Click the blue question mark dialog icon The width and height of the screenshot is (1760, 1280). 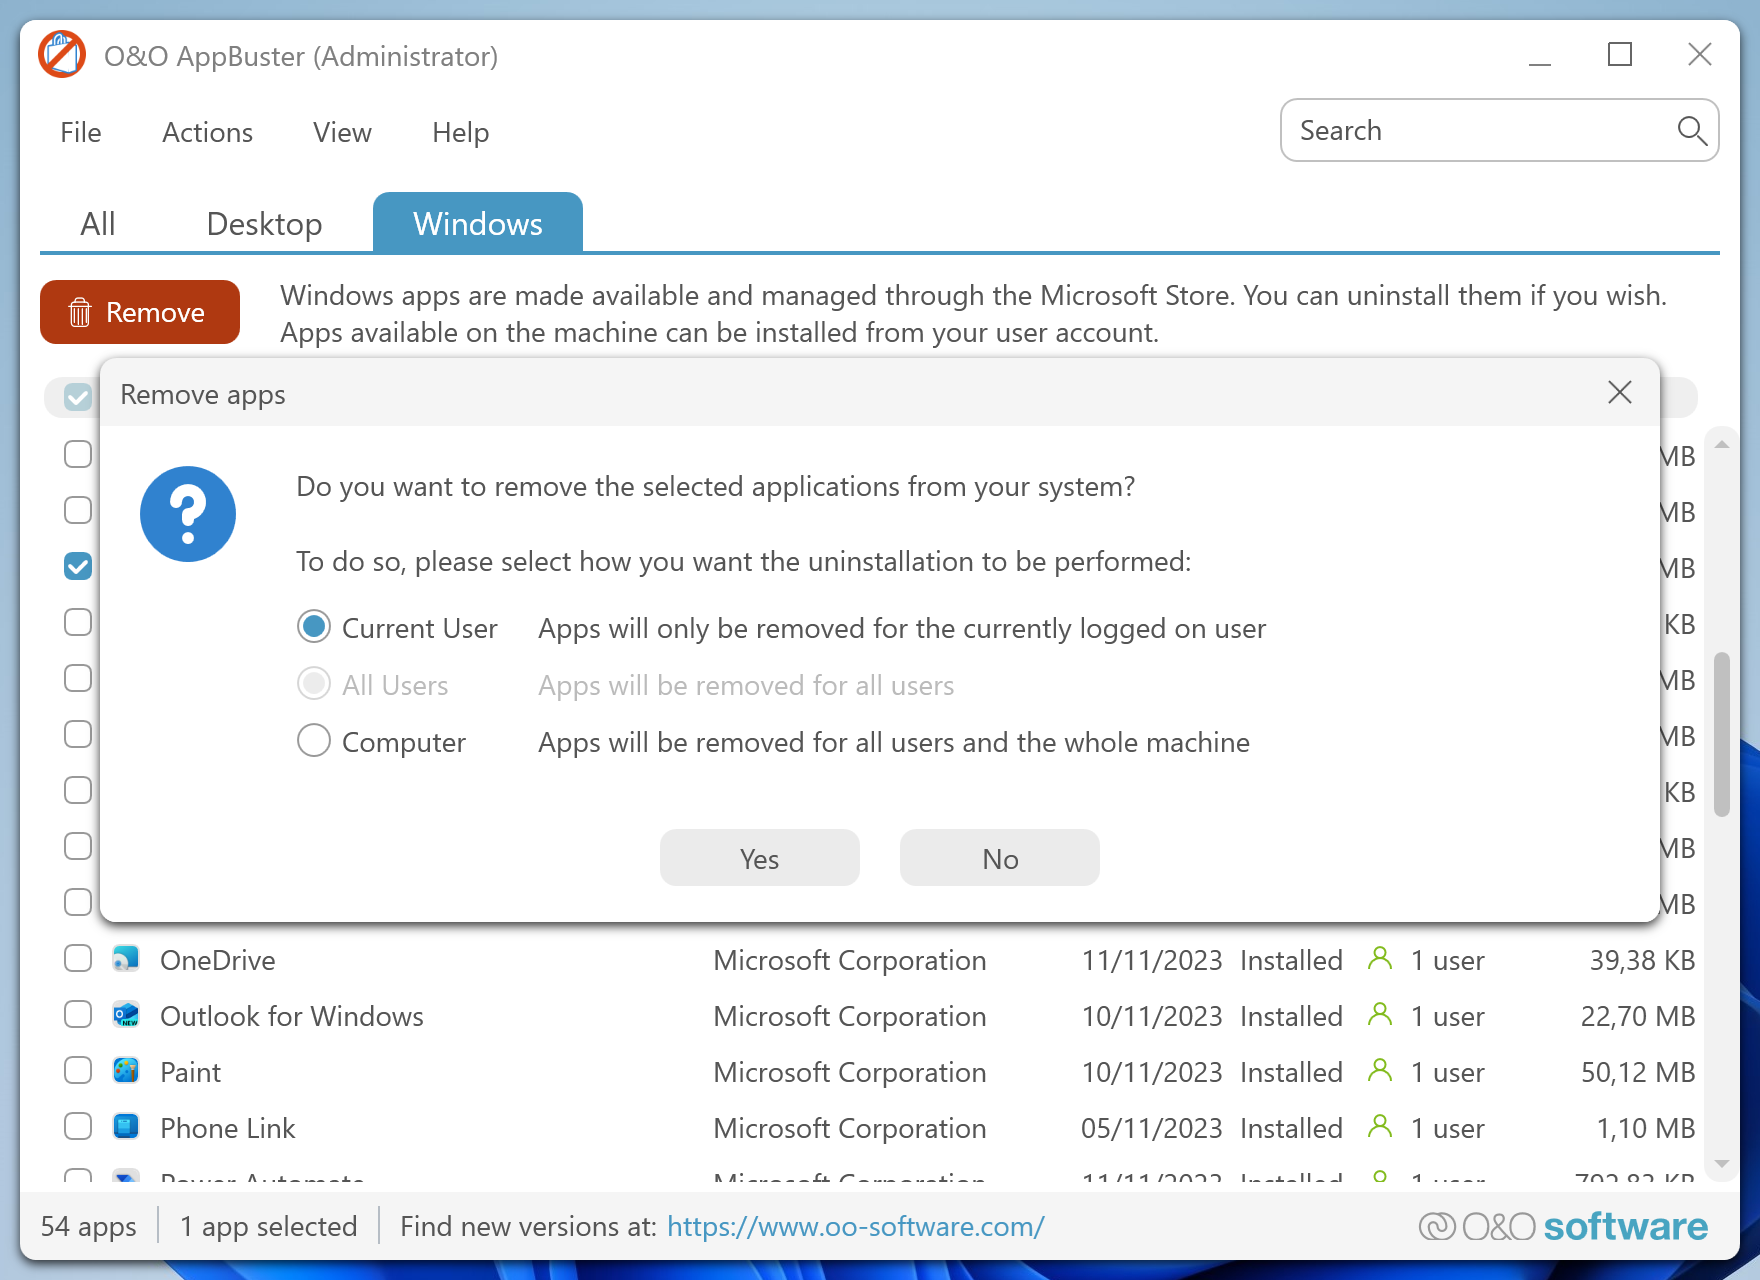coord(188,514)
